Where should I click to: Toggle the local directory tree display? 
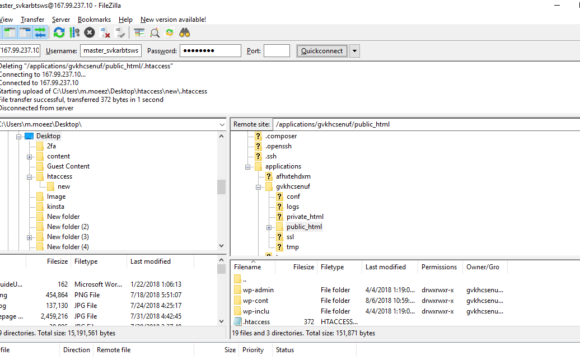pyautogui.click(x=10, y=33)
